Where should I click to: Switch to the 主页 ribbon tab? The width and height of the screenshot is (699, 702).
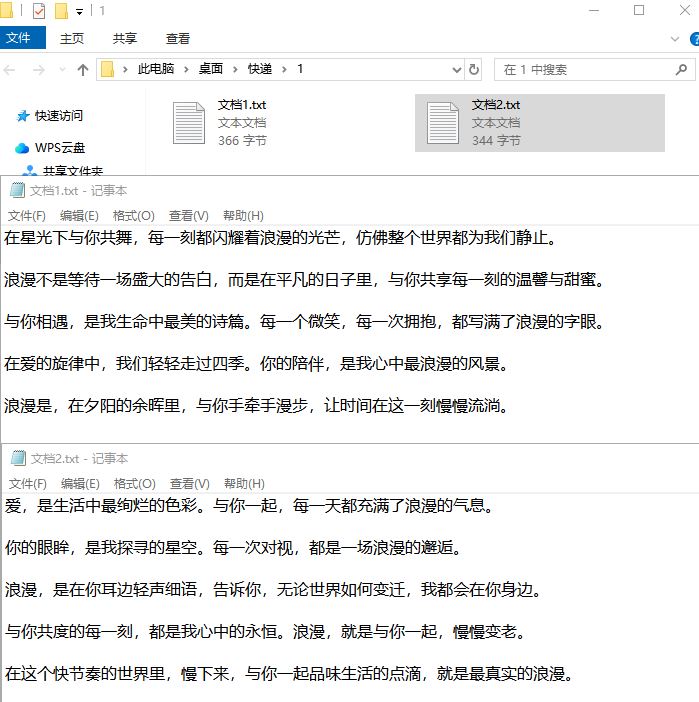[x=72, y=39]
